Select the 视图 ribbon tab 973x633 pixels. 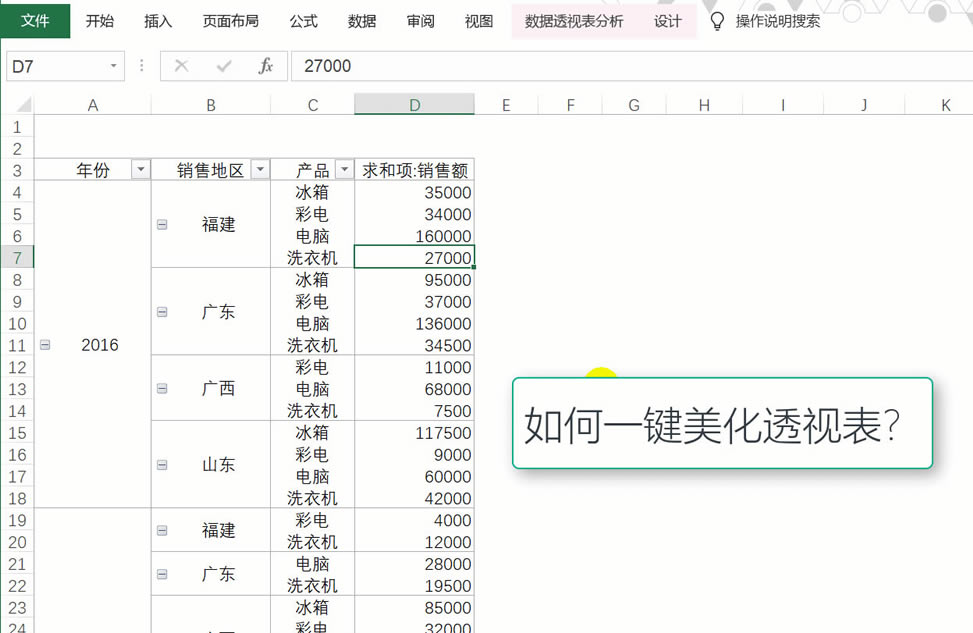479,20
